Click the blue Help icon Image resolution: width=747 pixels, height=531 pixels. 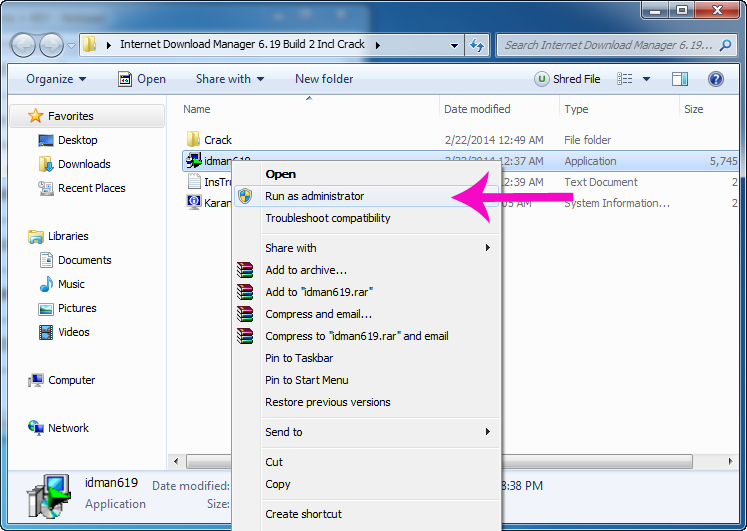pos(716,79)
